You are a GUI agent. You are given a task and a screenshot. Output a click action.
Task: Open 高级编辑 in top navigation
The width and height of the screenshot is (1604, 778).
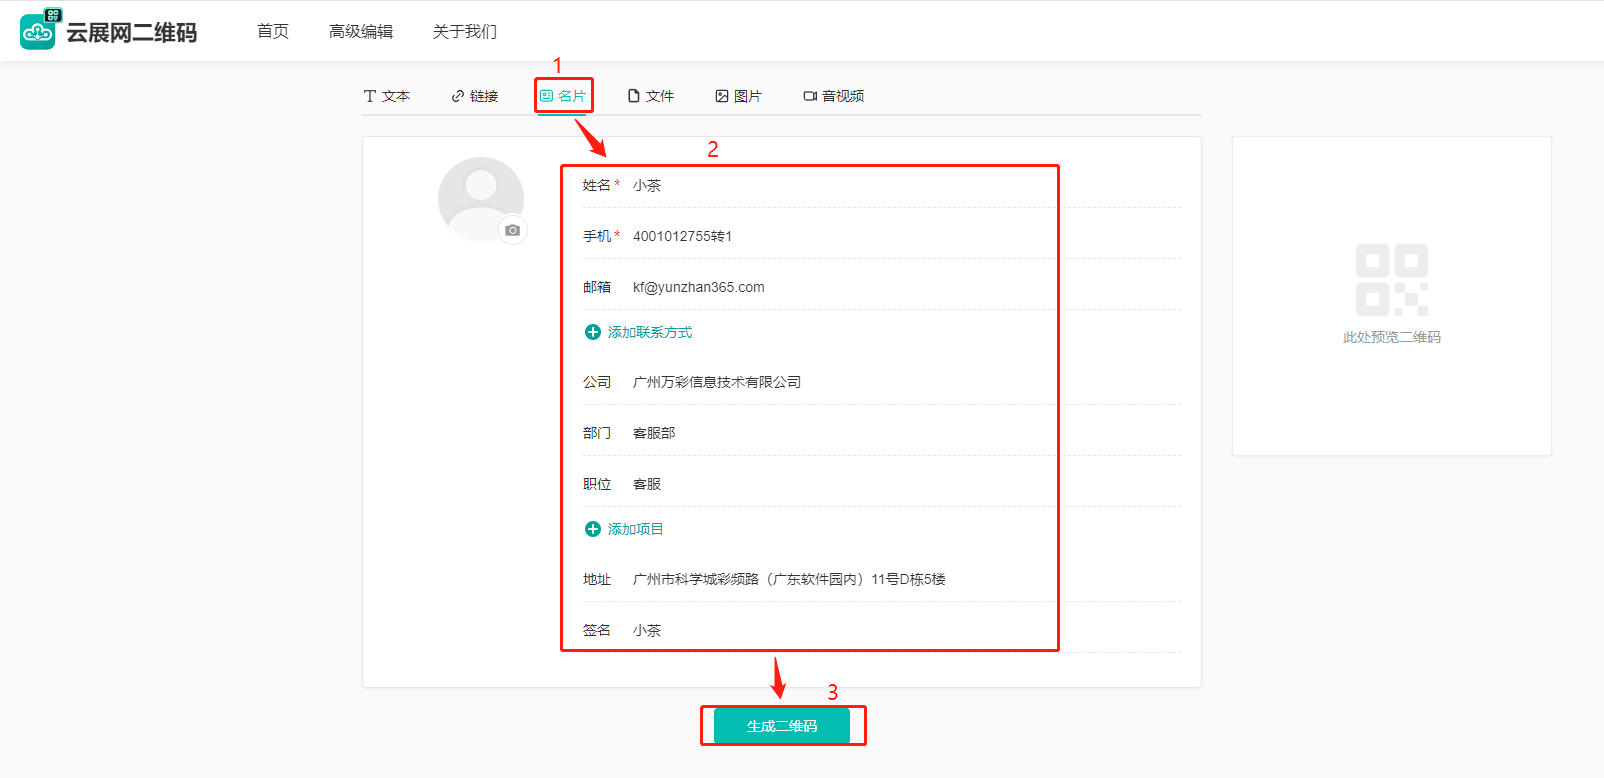coord(361,31)
